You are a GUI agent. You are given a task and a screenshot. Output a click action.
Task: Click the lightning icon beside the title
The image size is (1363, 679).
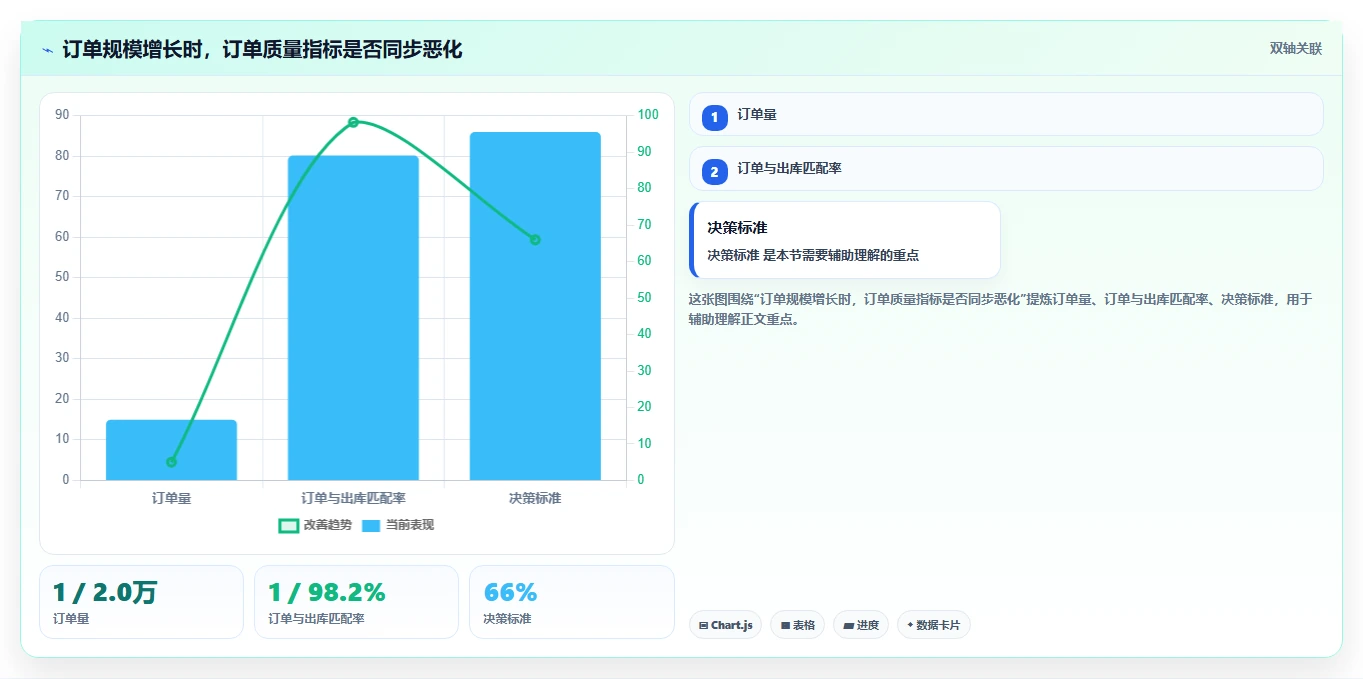[x=47, y=50]
